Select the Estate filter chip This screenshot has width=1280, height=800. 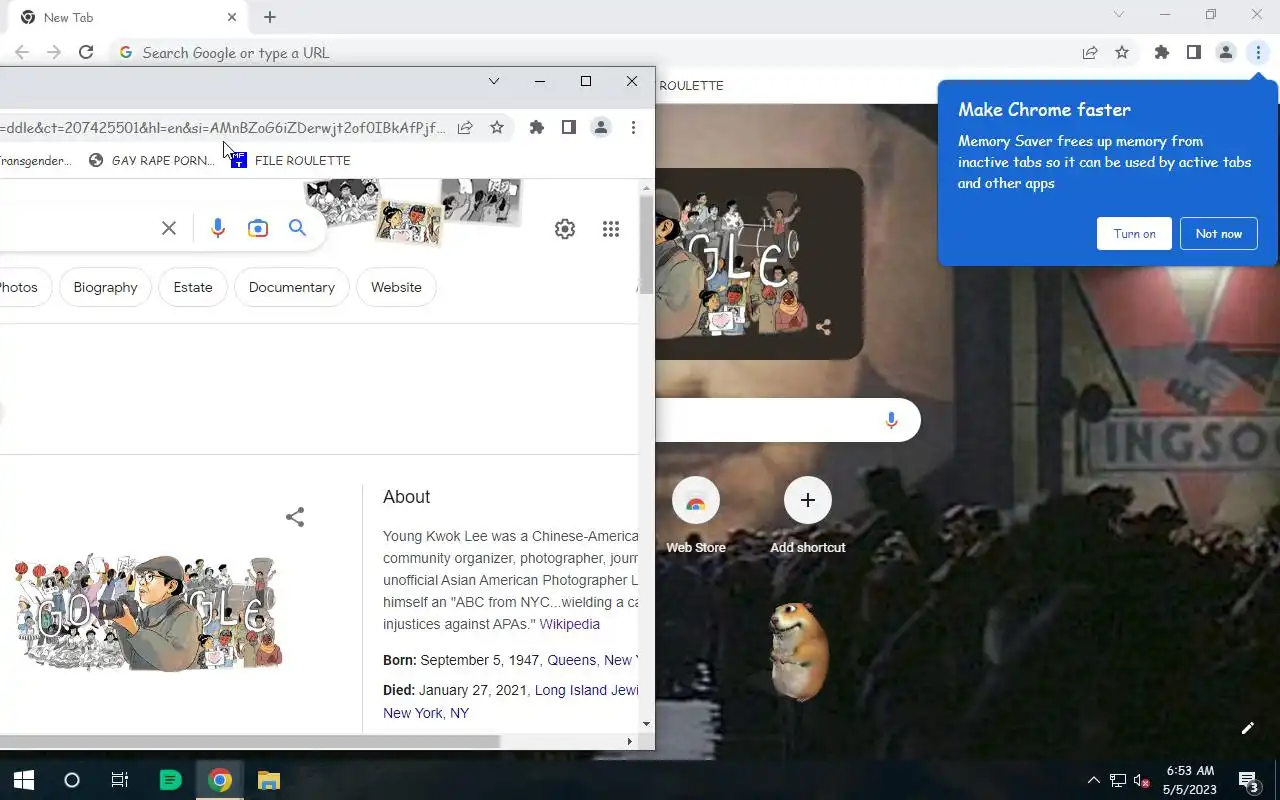[x=193, y=287]
